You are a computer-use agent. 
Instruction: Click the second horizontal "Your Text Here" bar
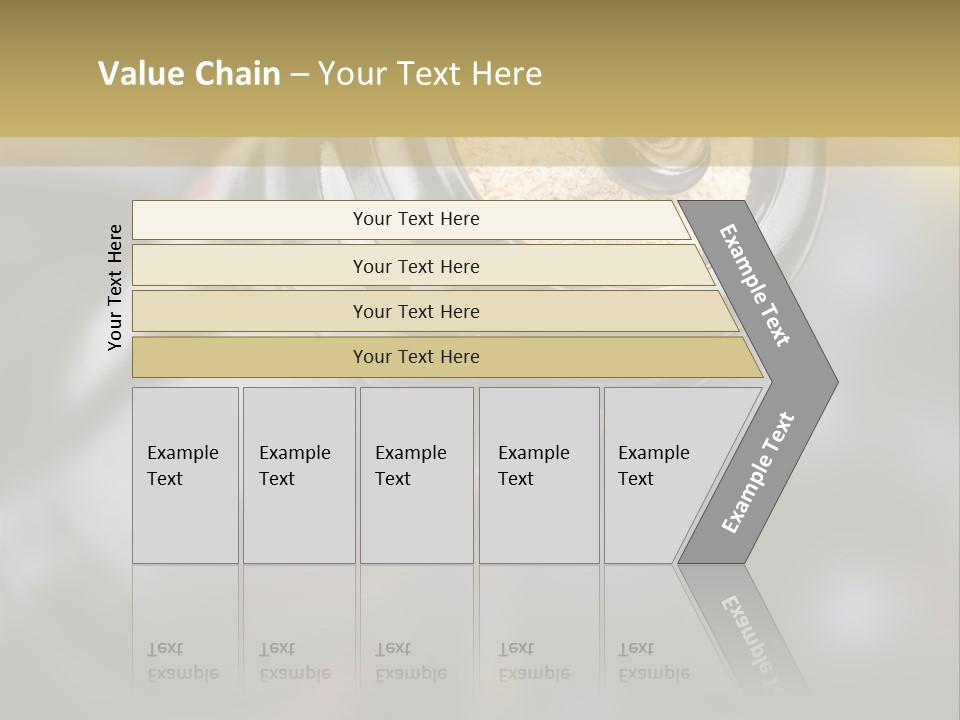pos(416,266)
